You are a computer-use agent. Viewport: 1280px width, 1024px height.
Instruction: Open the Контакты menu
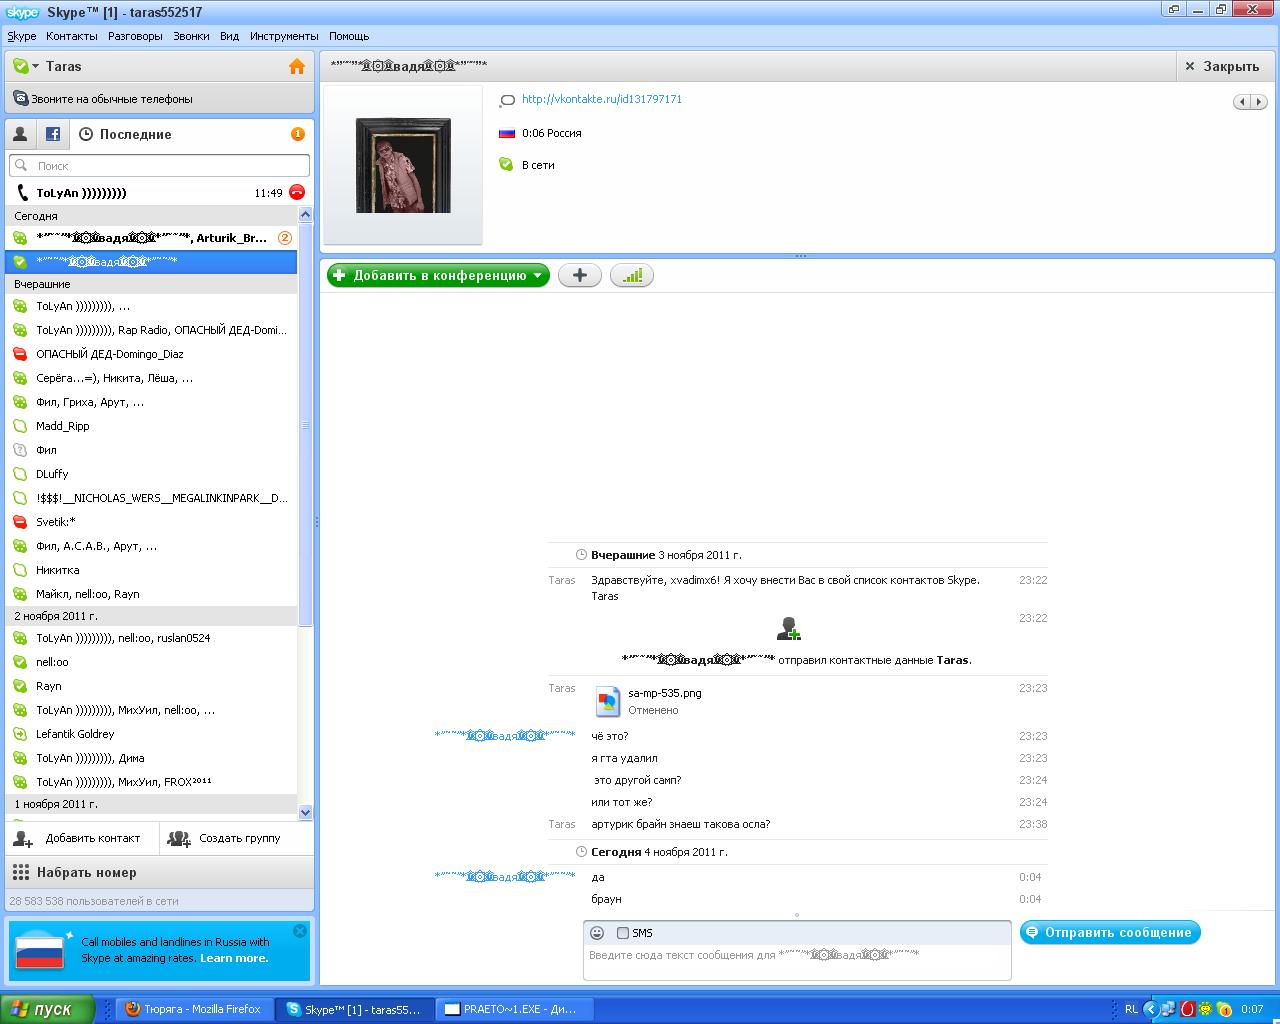(x=72, y=36)
